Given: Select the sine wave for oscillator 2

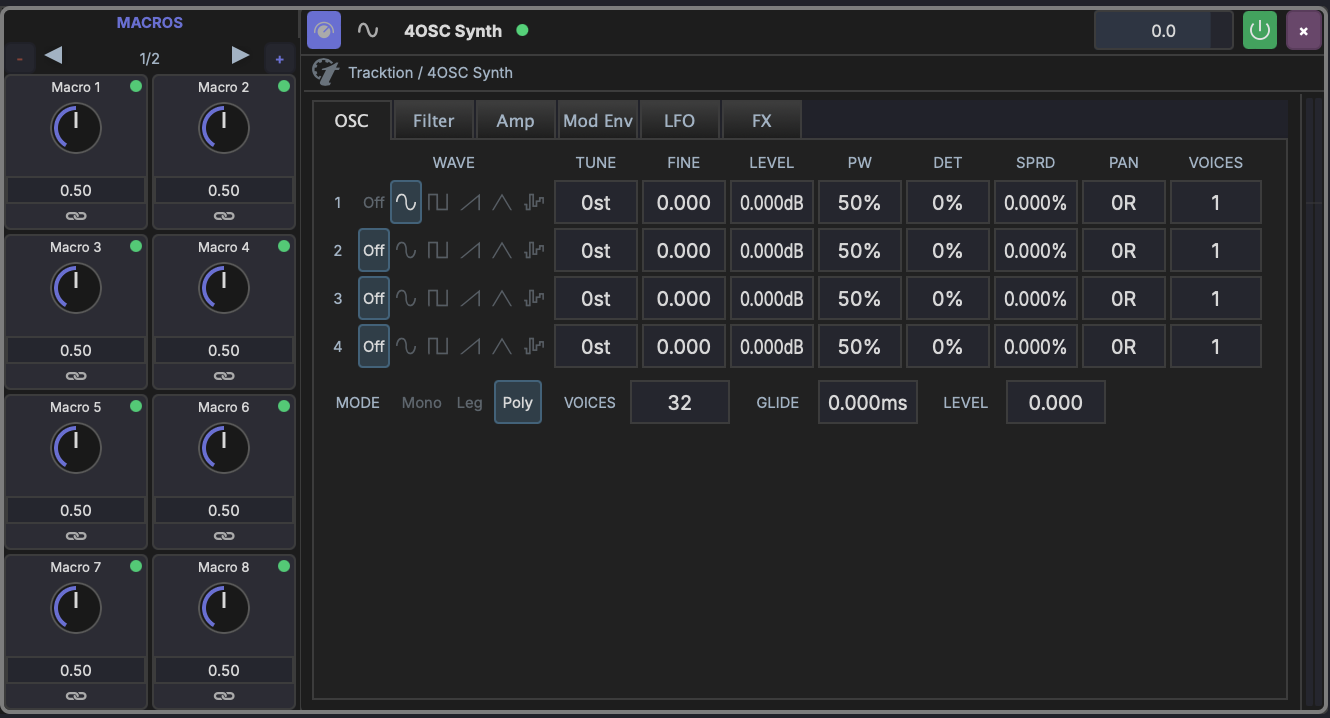Looking at the screenshot, I should pyautogui.click(x=405, y=250).
